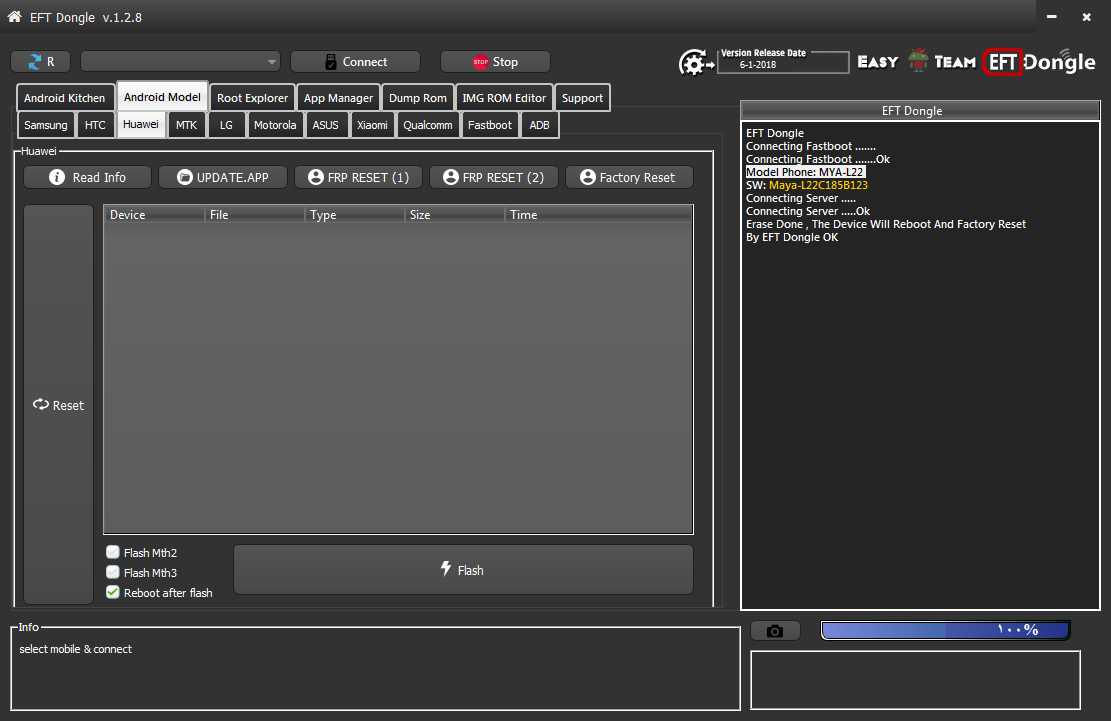Enable the Flash Mth3 checkbox
Screen dimensions: 1111x721
pyautogui.click(x=113, y=572)
